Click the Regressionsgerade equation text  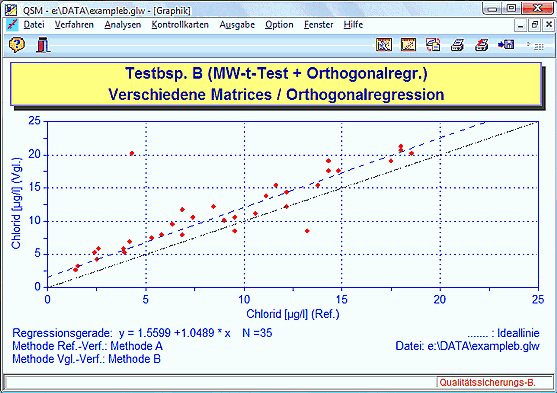(121, 333)
